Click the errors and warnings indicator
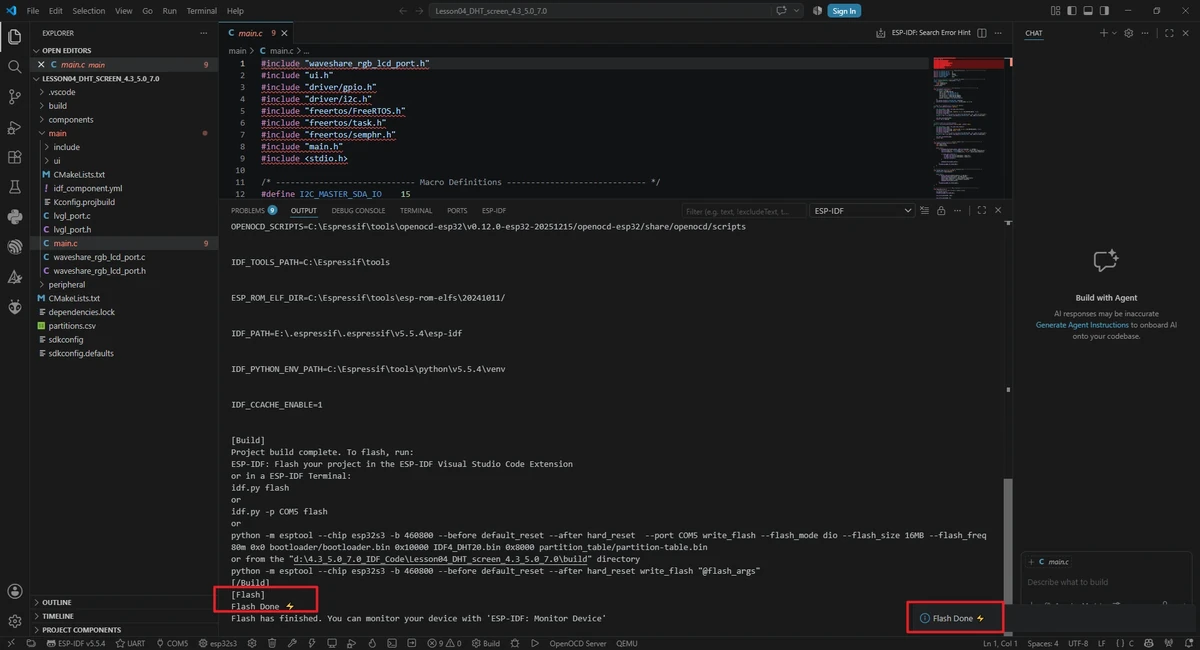1200x650 pixels. click(444, 643)
